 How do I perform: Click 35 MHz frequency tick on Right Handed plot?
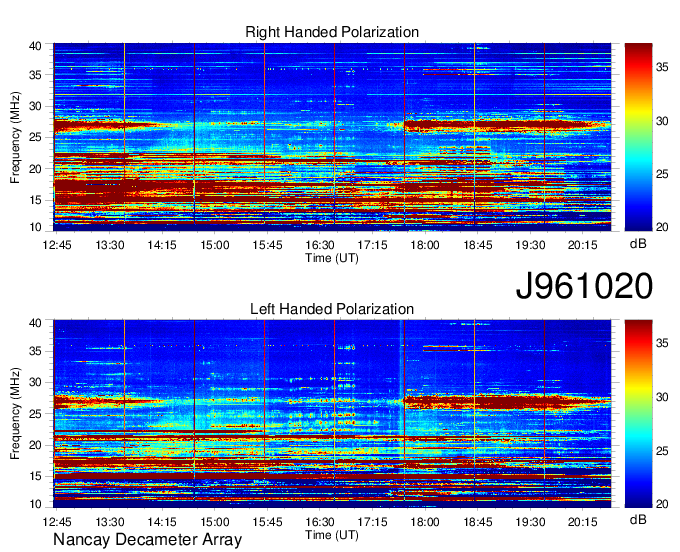tap(35, 75)
